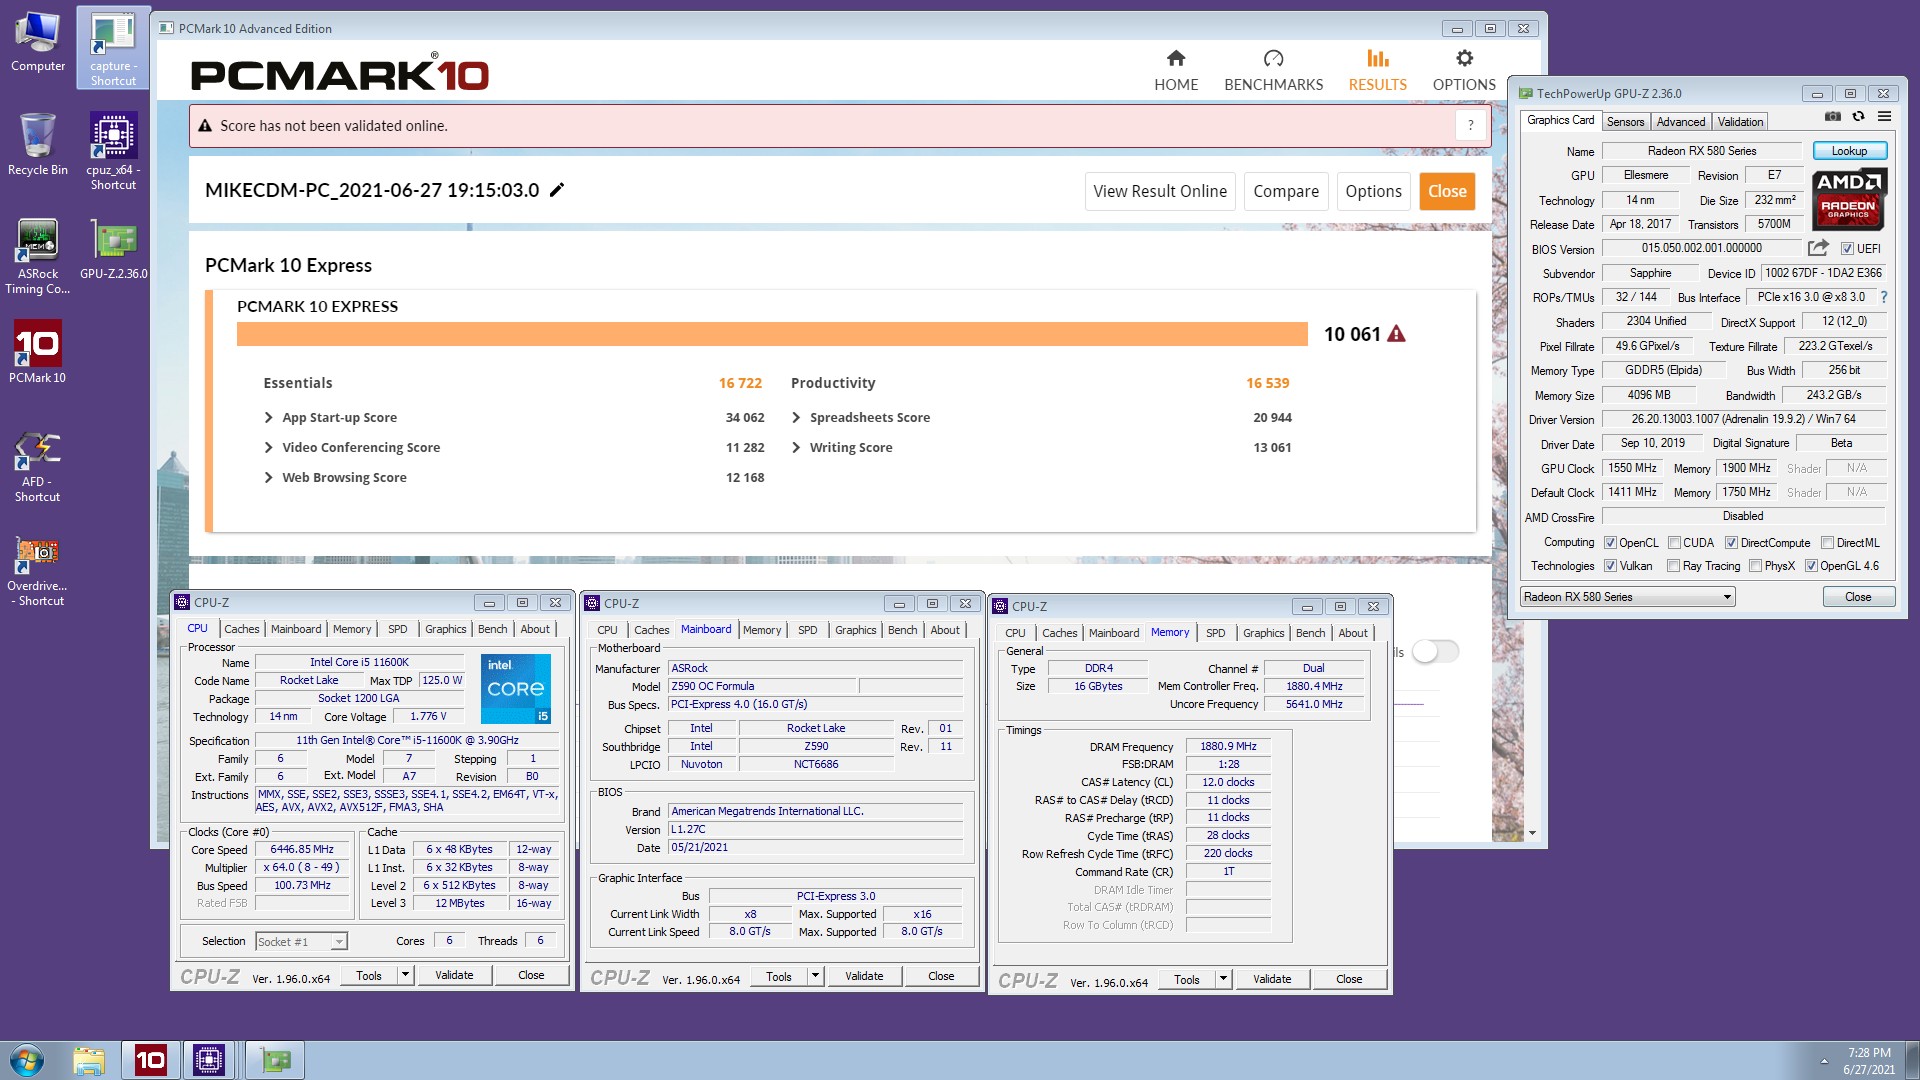Expand Spreadsheets Score details
This screenshot has height=1080, width=1920.
tap(796, 418)
